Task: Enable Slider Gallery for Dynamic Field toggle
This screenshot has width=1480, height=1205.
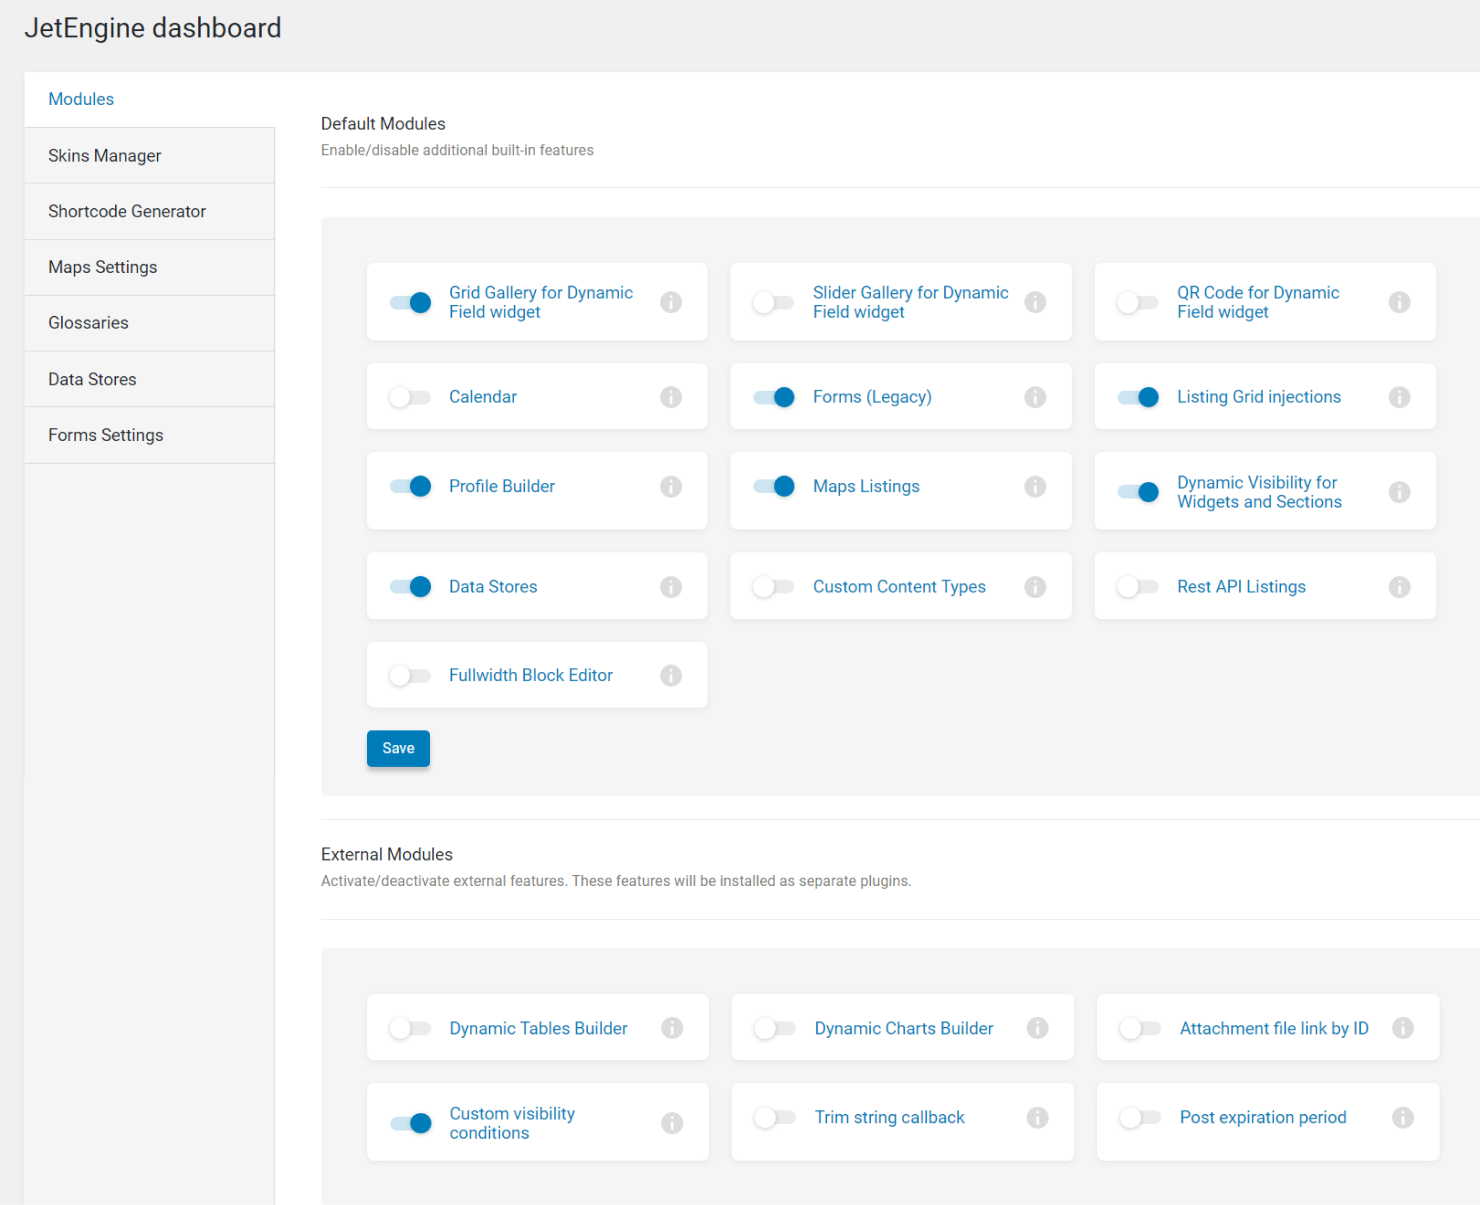Action: point(774,302)
